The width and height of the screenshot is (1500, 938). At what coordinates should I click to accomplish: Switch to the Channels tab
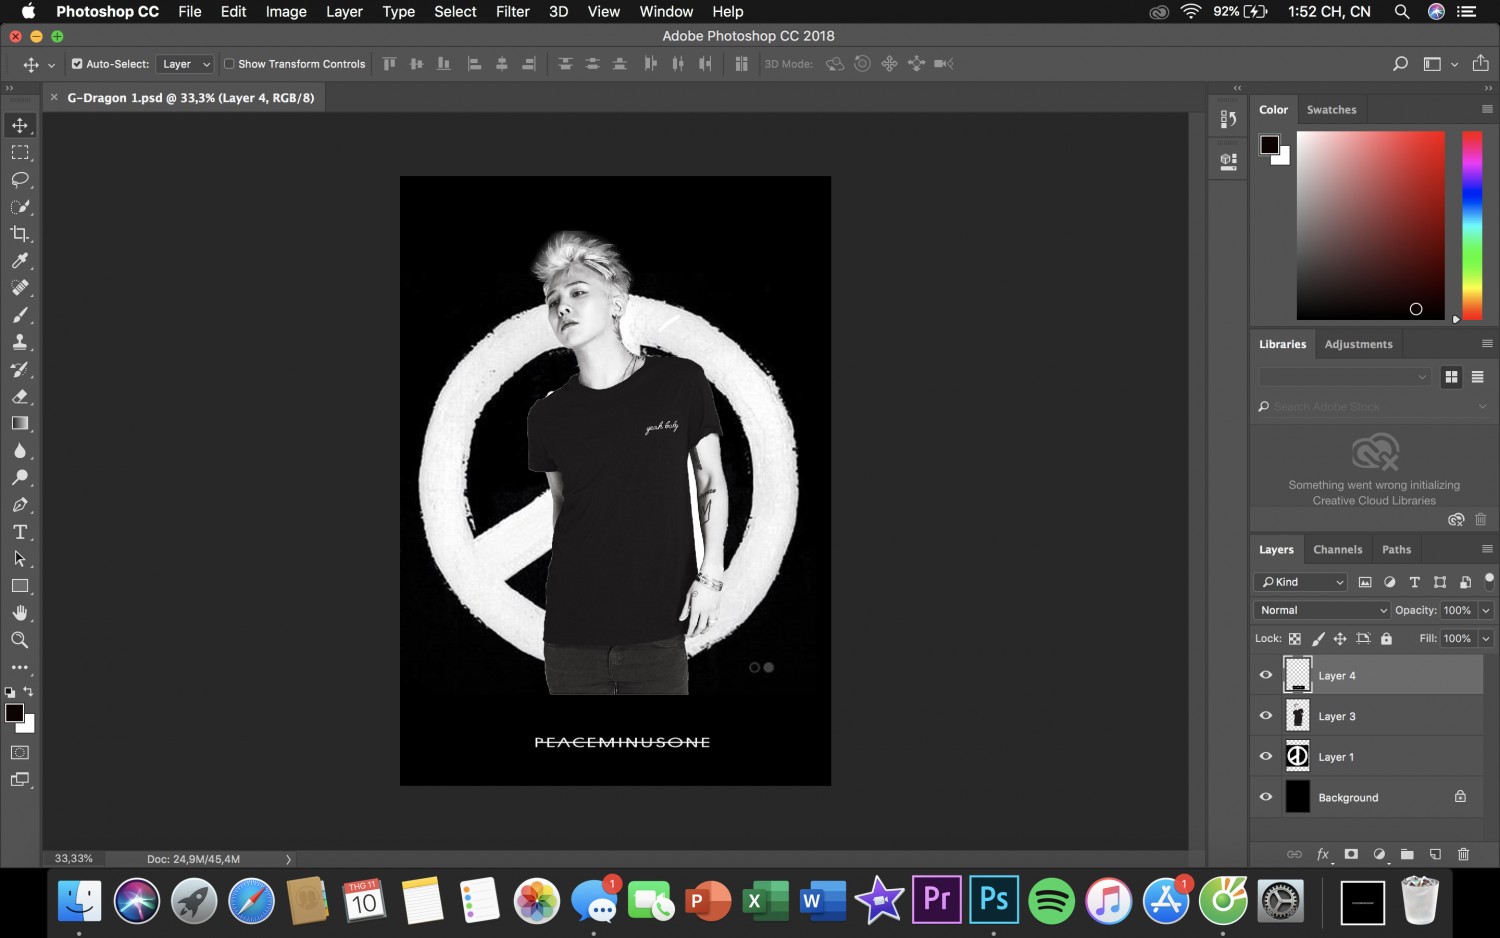click(1338, 550)
